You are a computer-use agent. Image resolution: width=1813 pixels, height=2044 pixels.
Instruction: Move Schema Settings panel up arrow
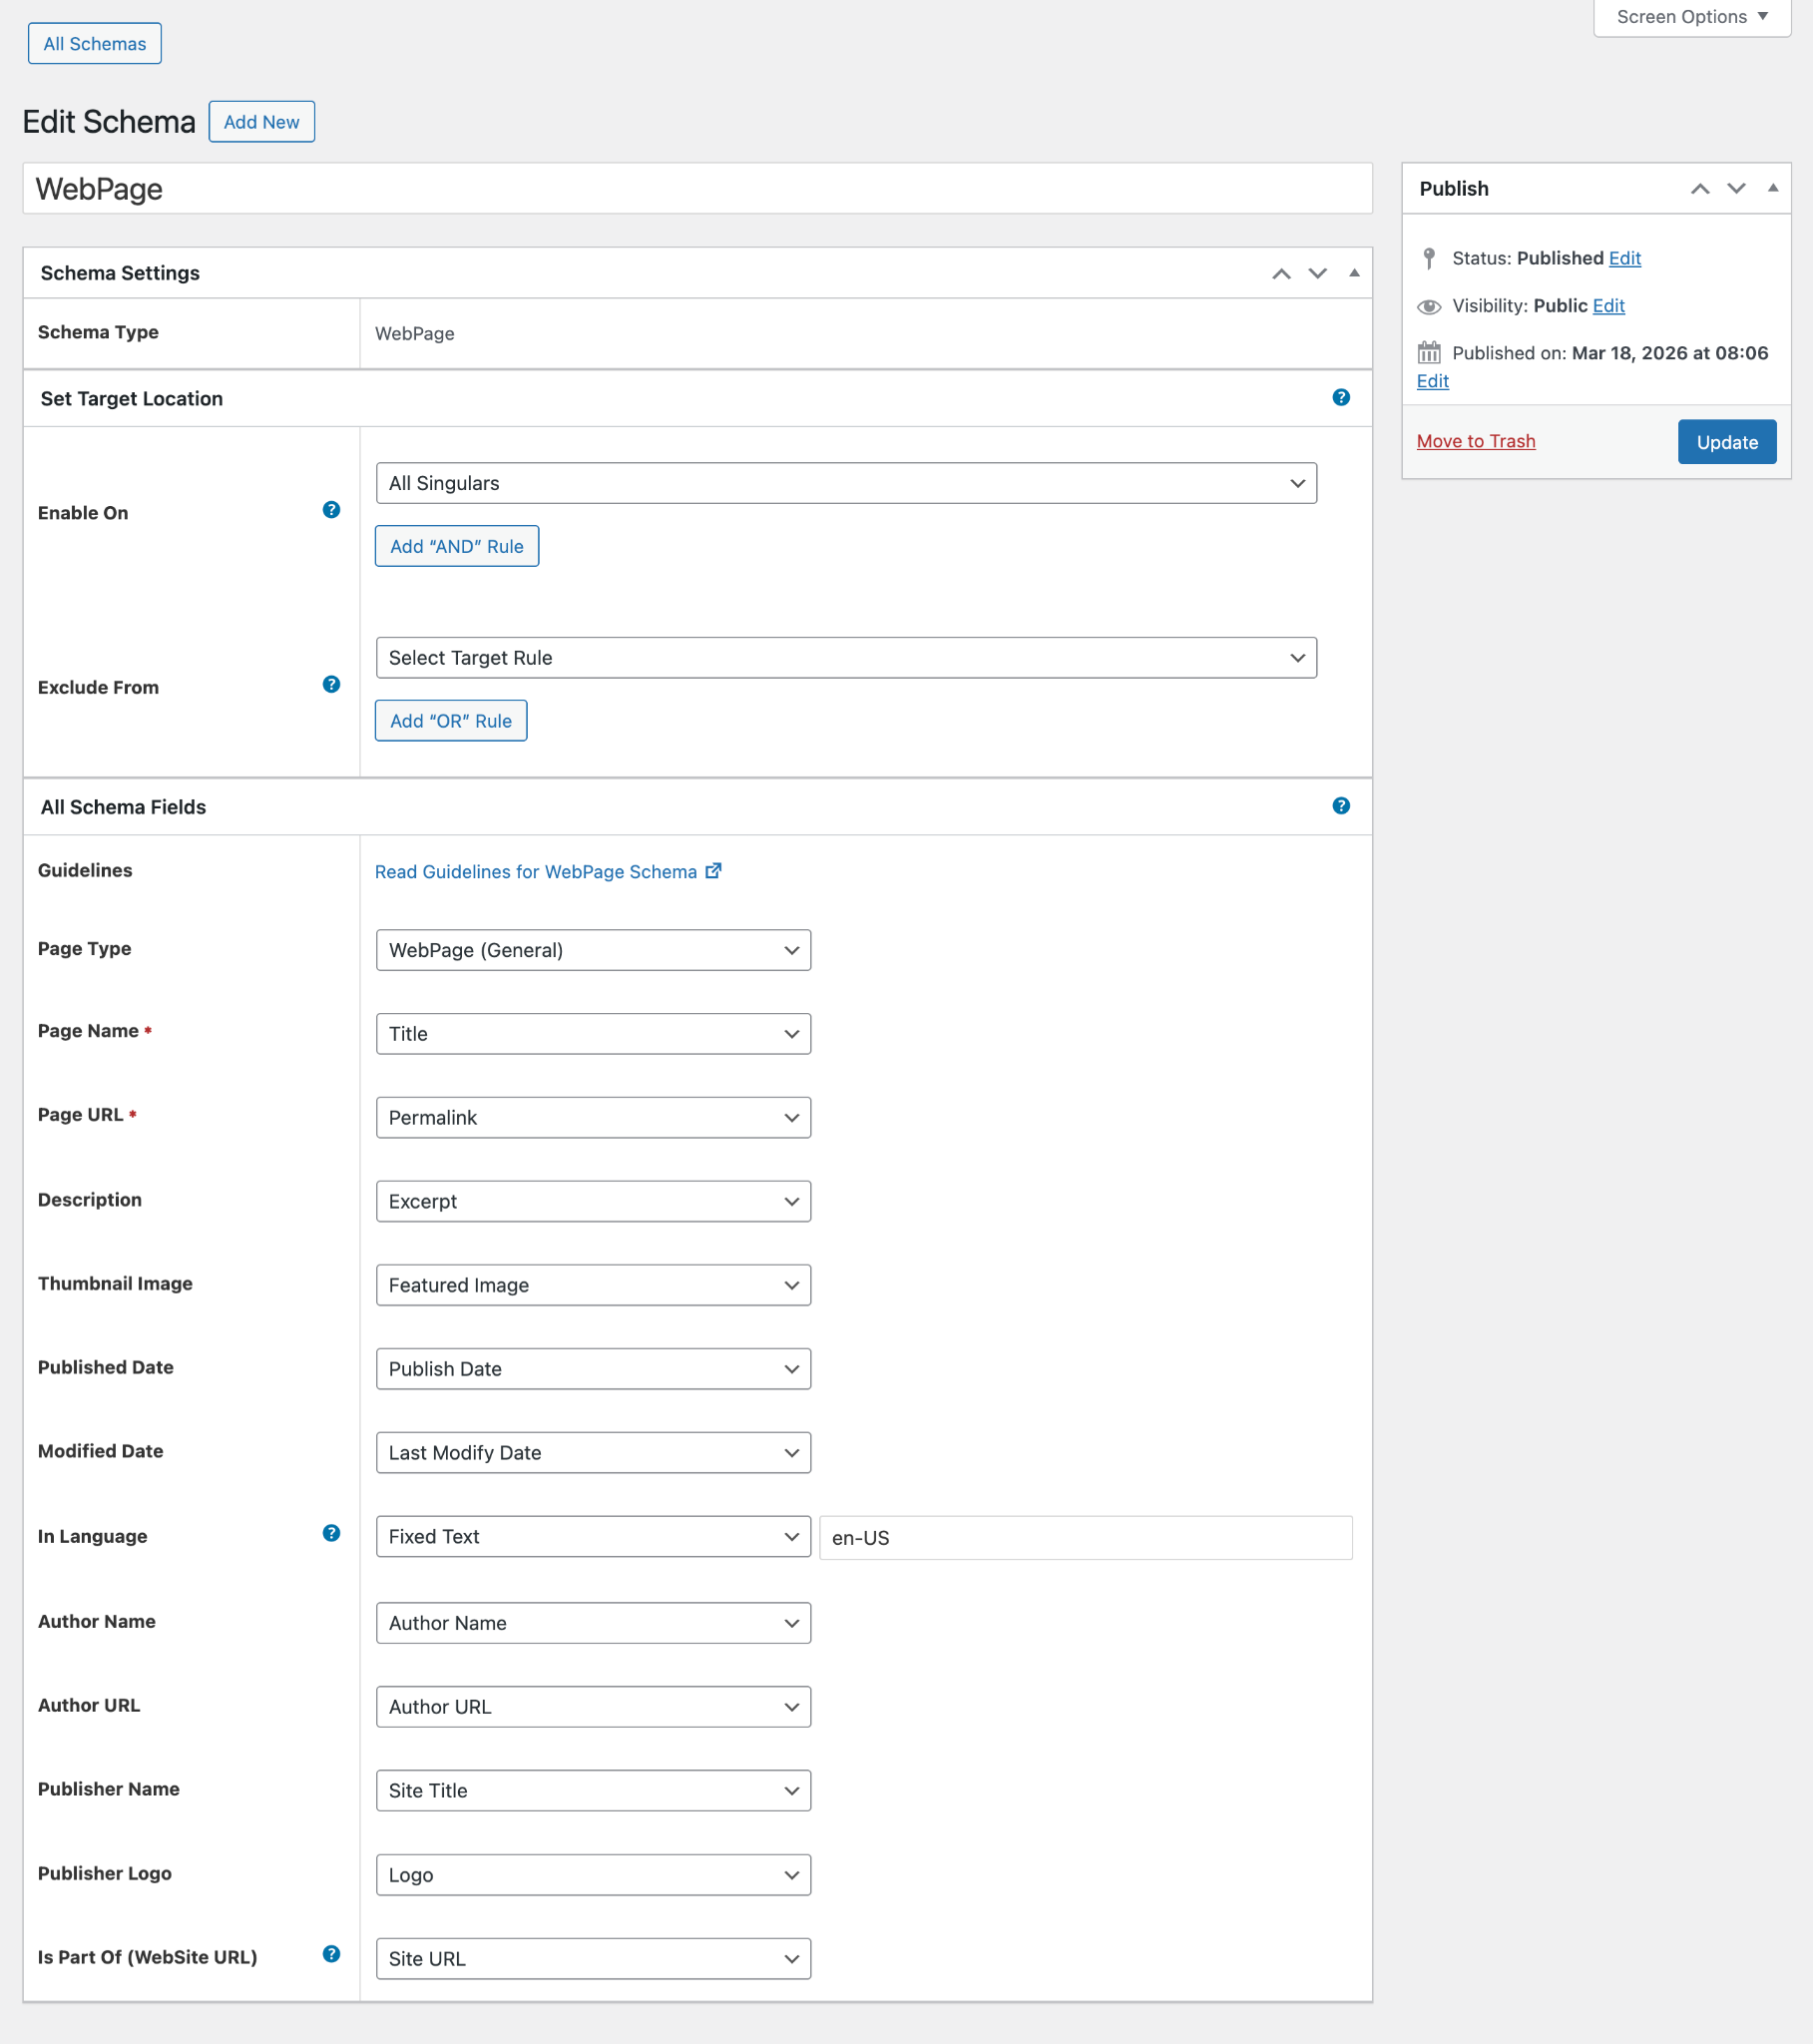click(1281, 274)
